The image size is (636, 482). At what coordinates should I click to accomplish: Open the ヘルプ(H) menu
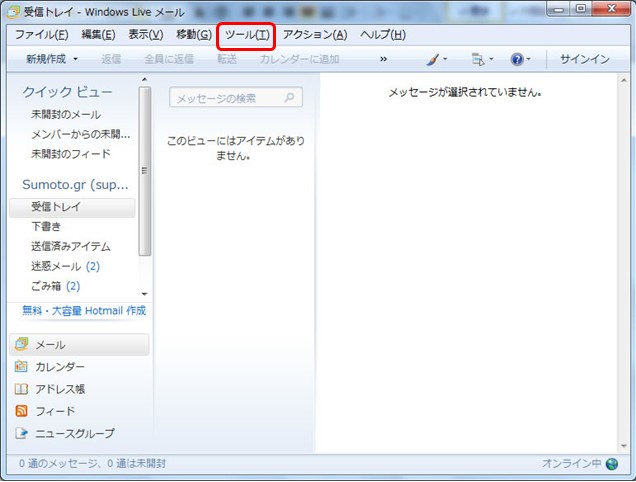(383, 35)
